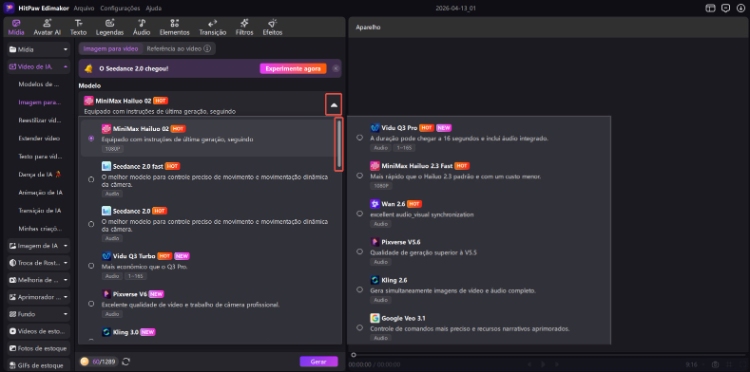Click the preview timeline playhead handle
750x372 pixels.
(353, 355)
